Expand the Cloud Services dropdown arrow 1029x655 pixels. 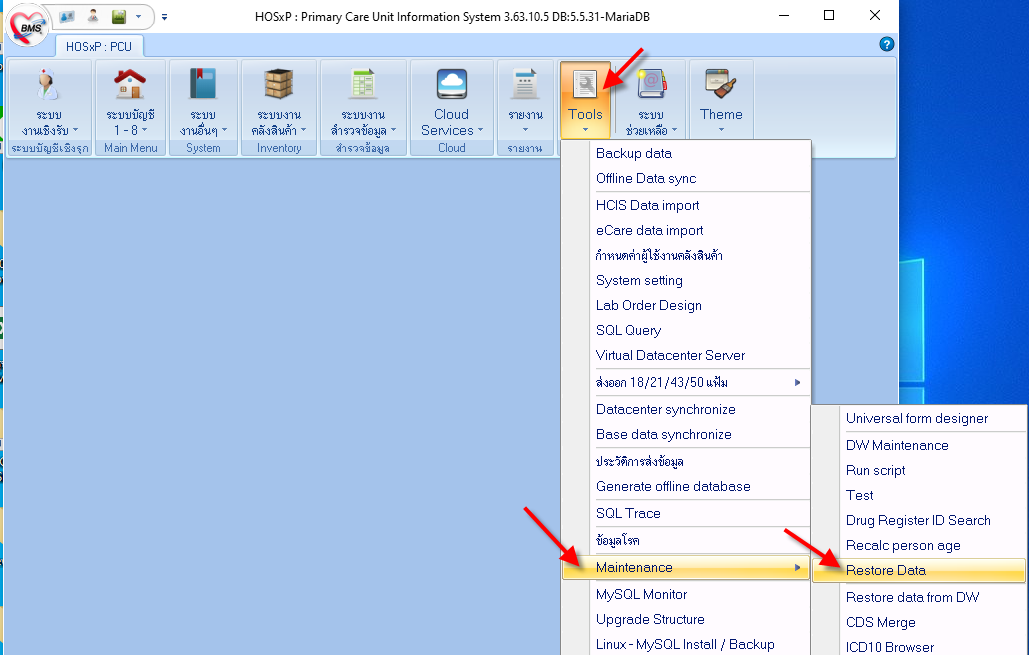pos(480,130)
